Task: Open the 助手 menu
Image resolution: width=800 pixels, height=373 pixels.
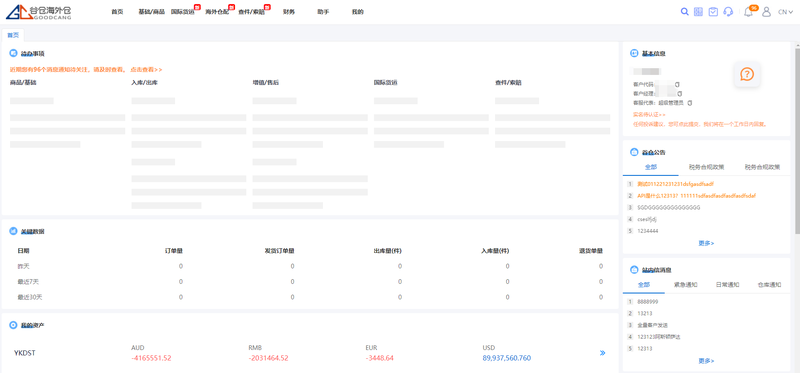Action: [x=323, y=12]
